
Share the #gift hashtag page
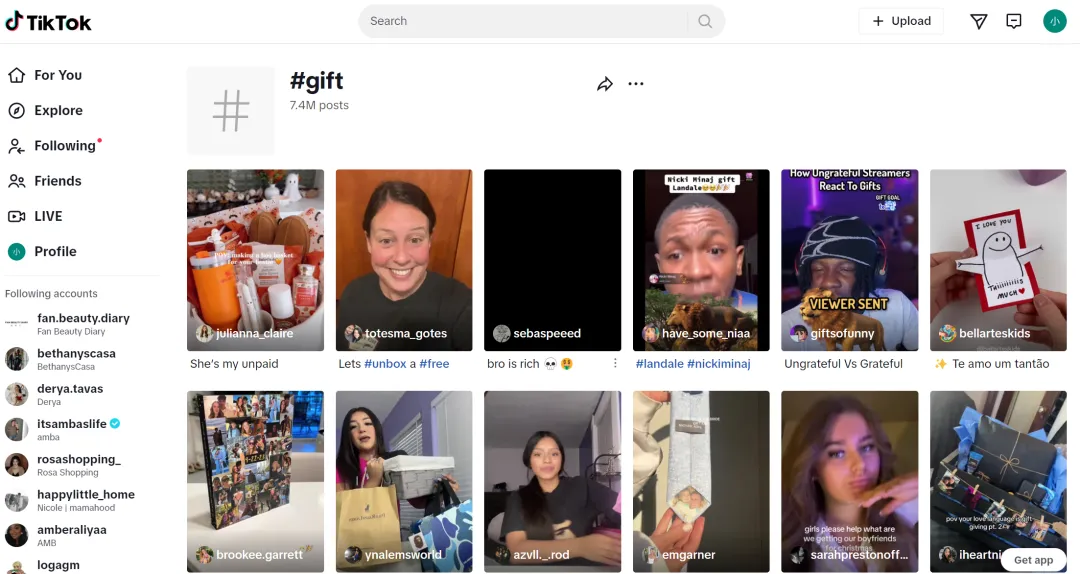tap(605, 84)
